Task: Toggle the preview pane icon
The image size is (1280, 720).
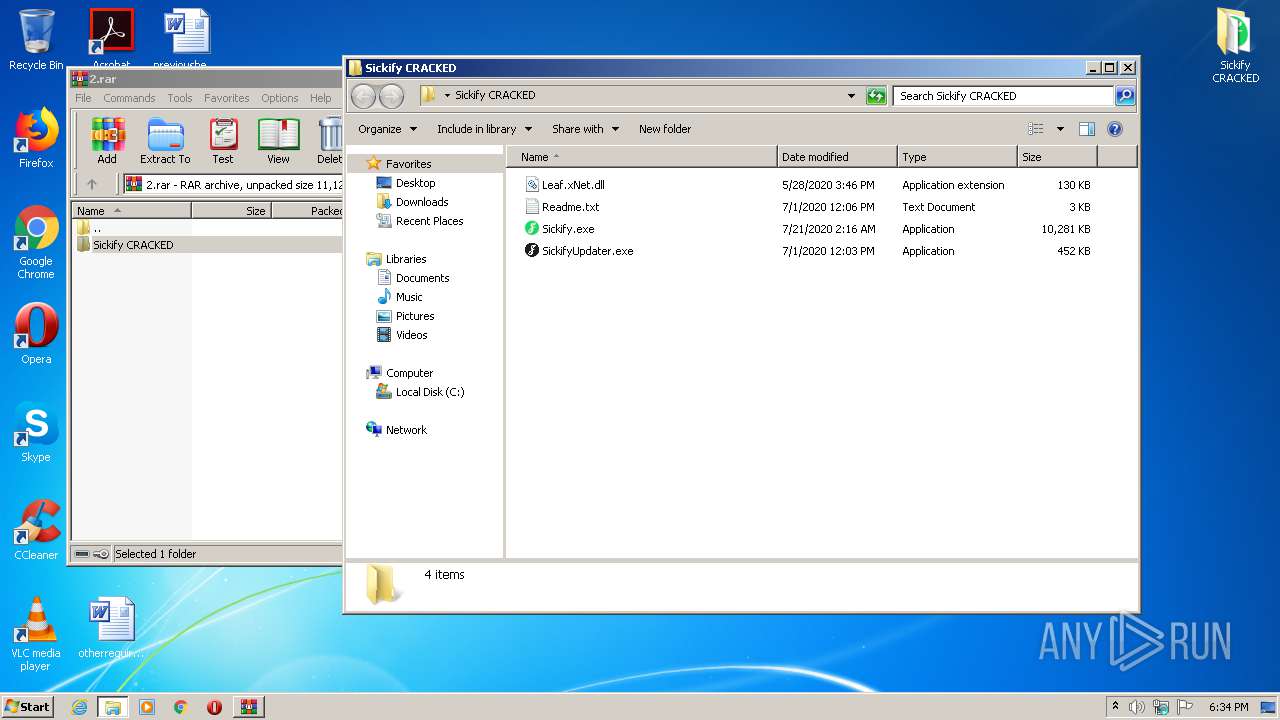Action: [1087, 129]
